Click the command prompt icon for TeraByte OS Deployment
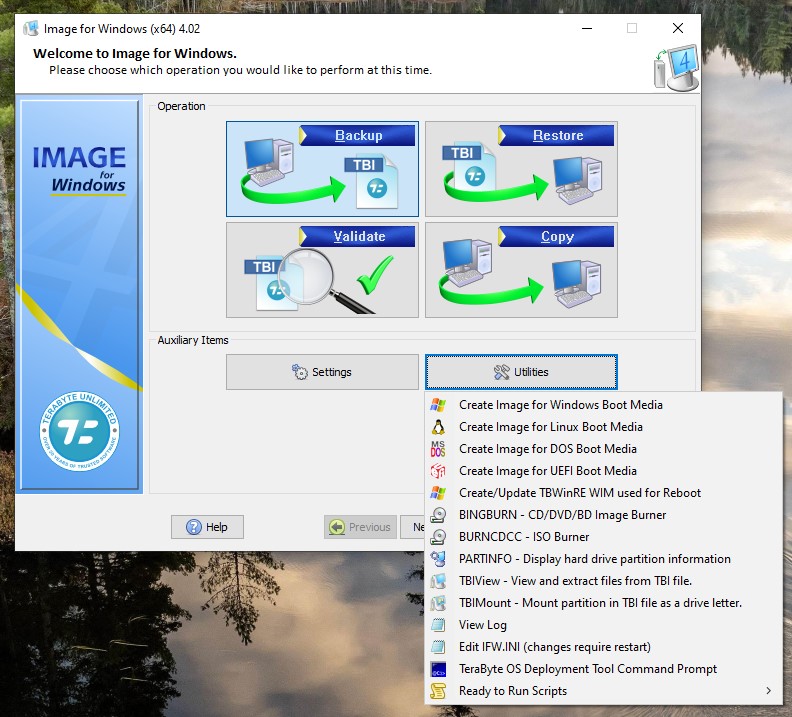The height and width of the screenshot is (717, 792). tap(438, 669)
